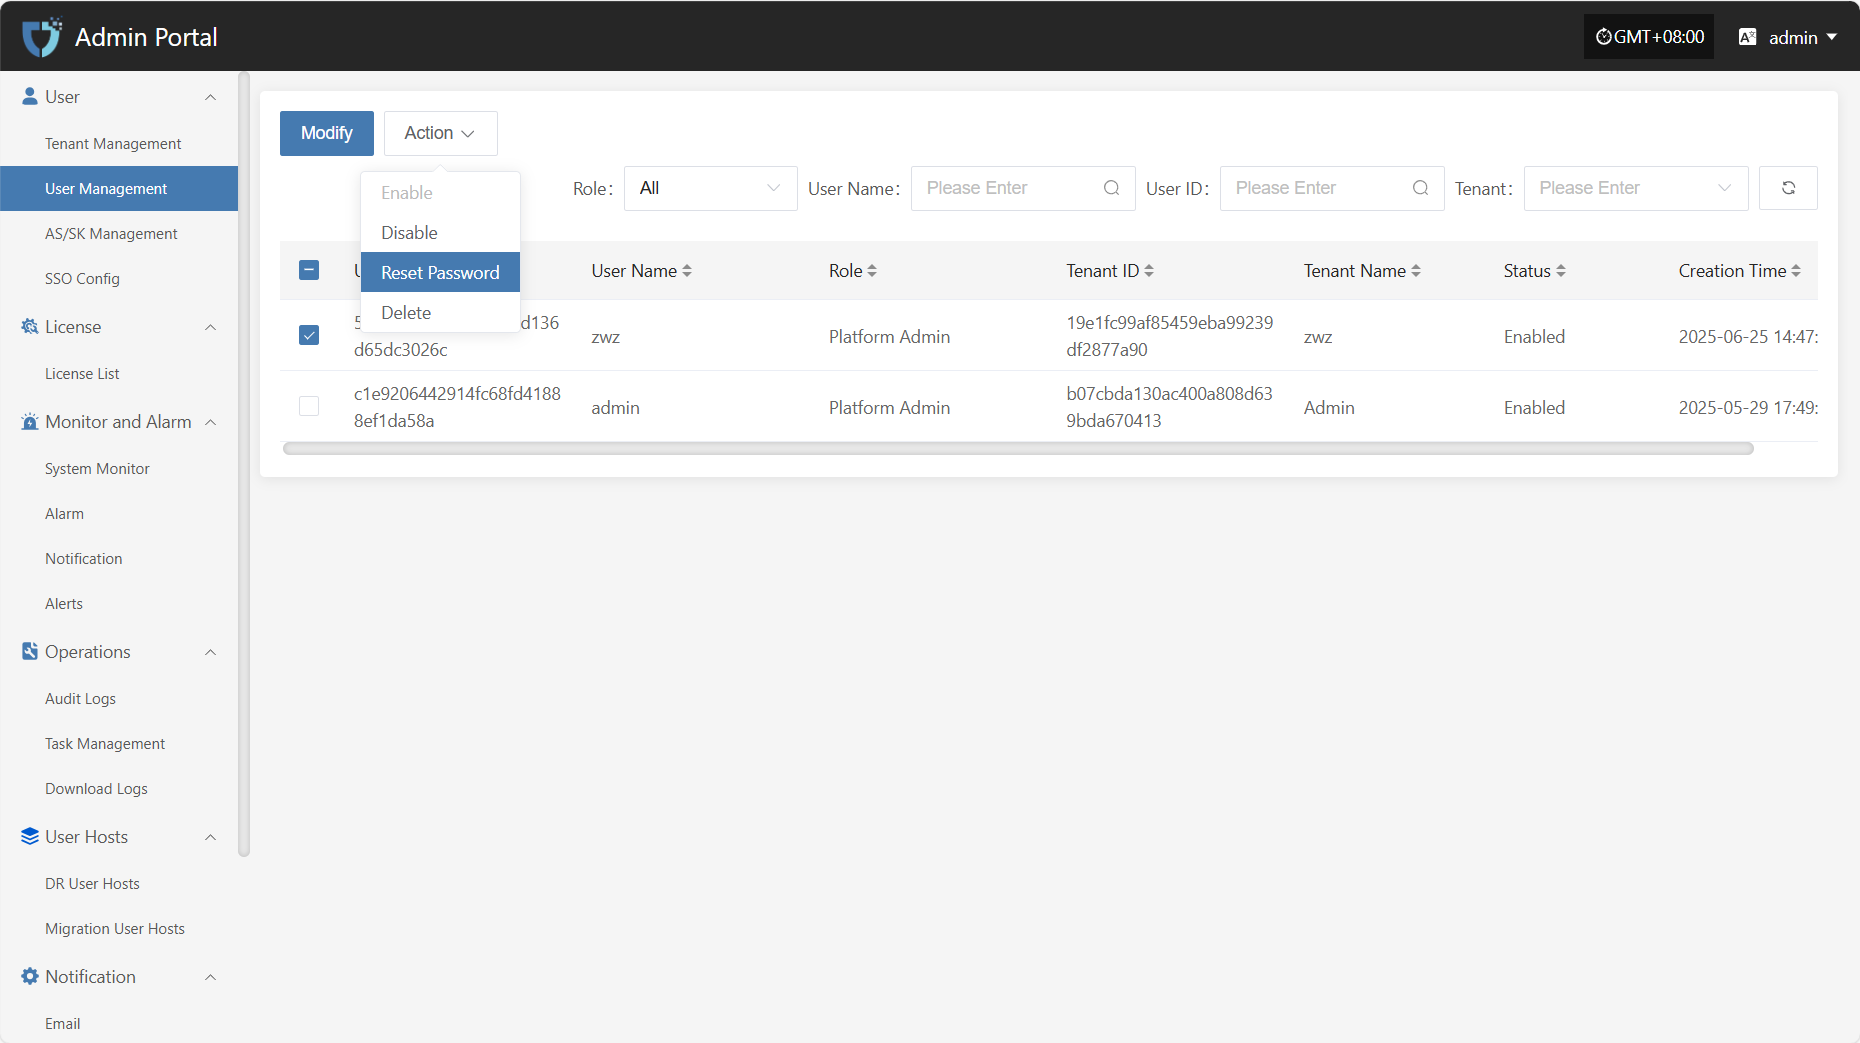Click the User Hosts layers icon

(30, 836)
